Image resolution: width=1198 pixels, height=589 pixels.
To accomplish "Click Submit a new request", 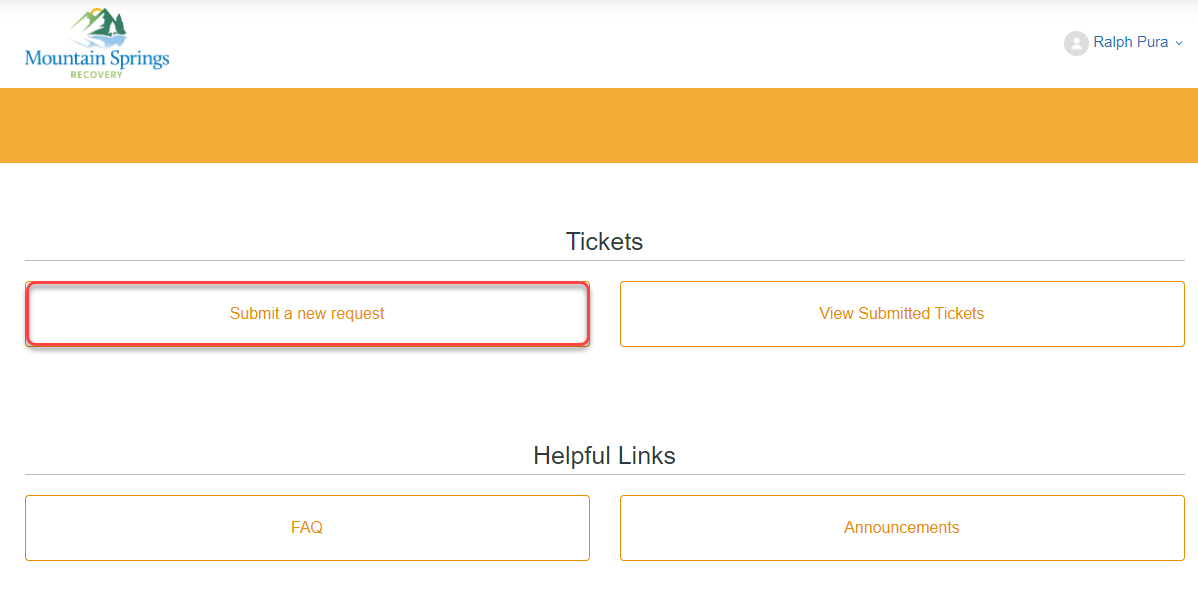I will (307, 314).
